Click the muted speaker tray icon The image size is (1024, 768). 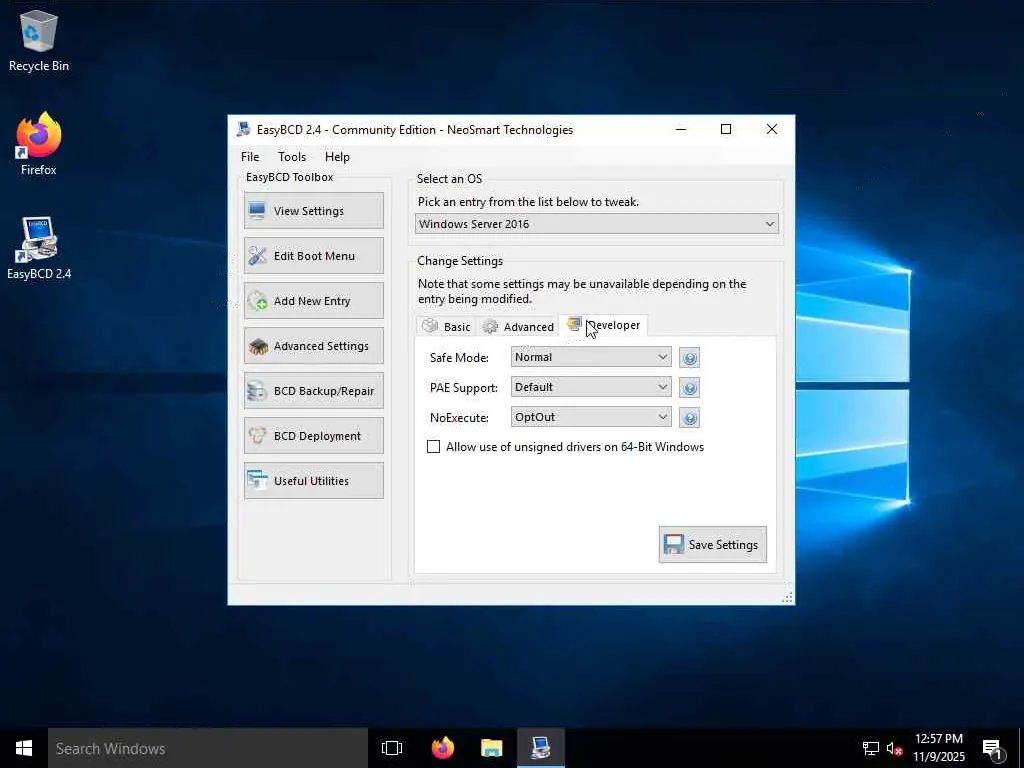(894, 748)
